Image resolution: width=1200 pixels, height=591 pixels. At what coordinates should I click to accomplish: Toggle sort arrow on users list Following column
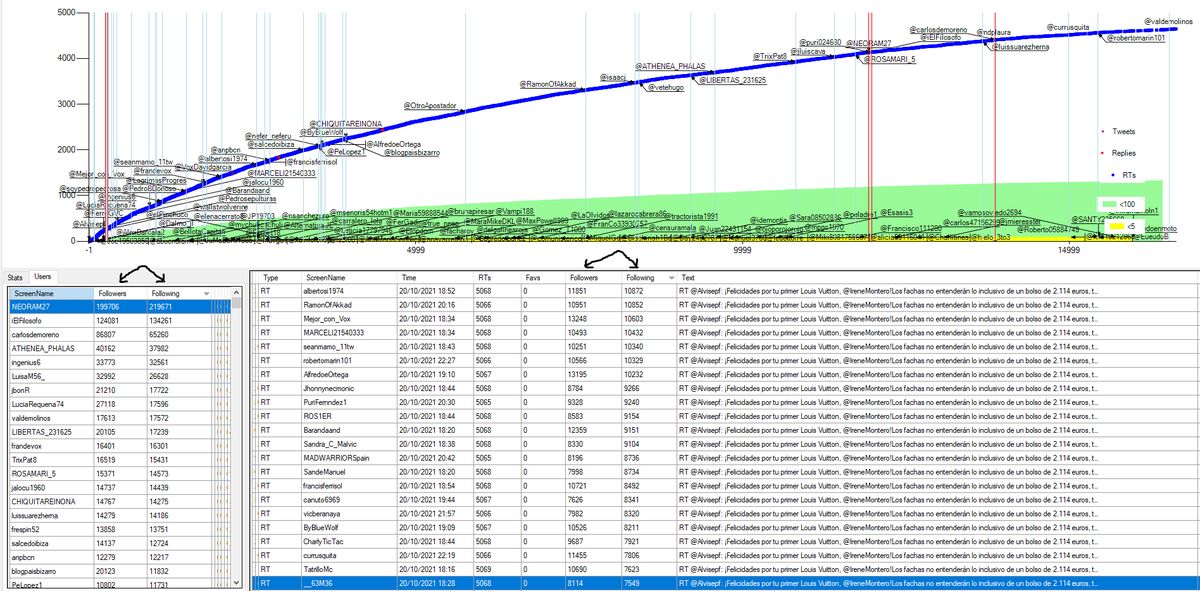coord(206,293)
